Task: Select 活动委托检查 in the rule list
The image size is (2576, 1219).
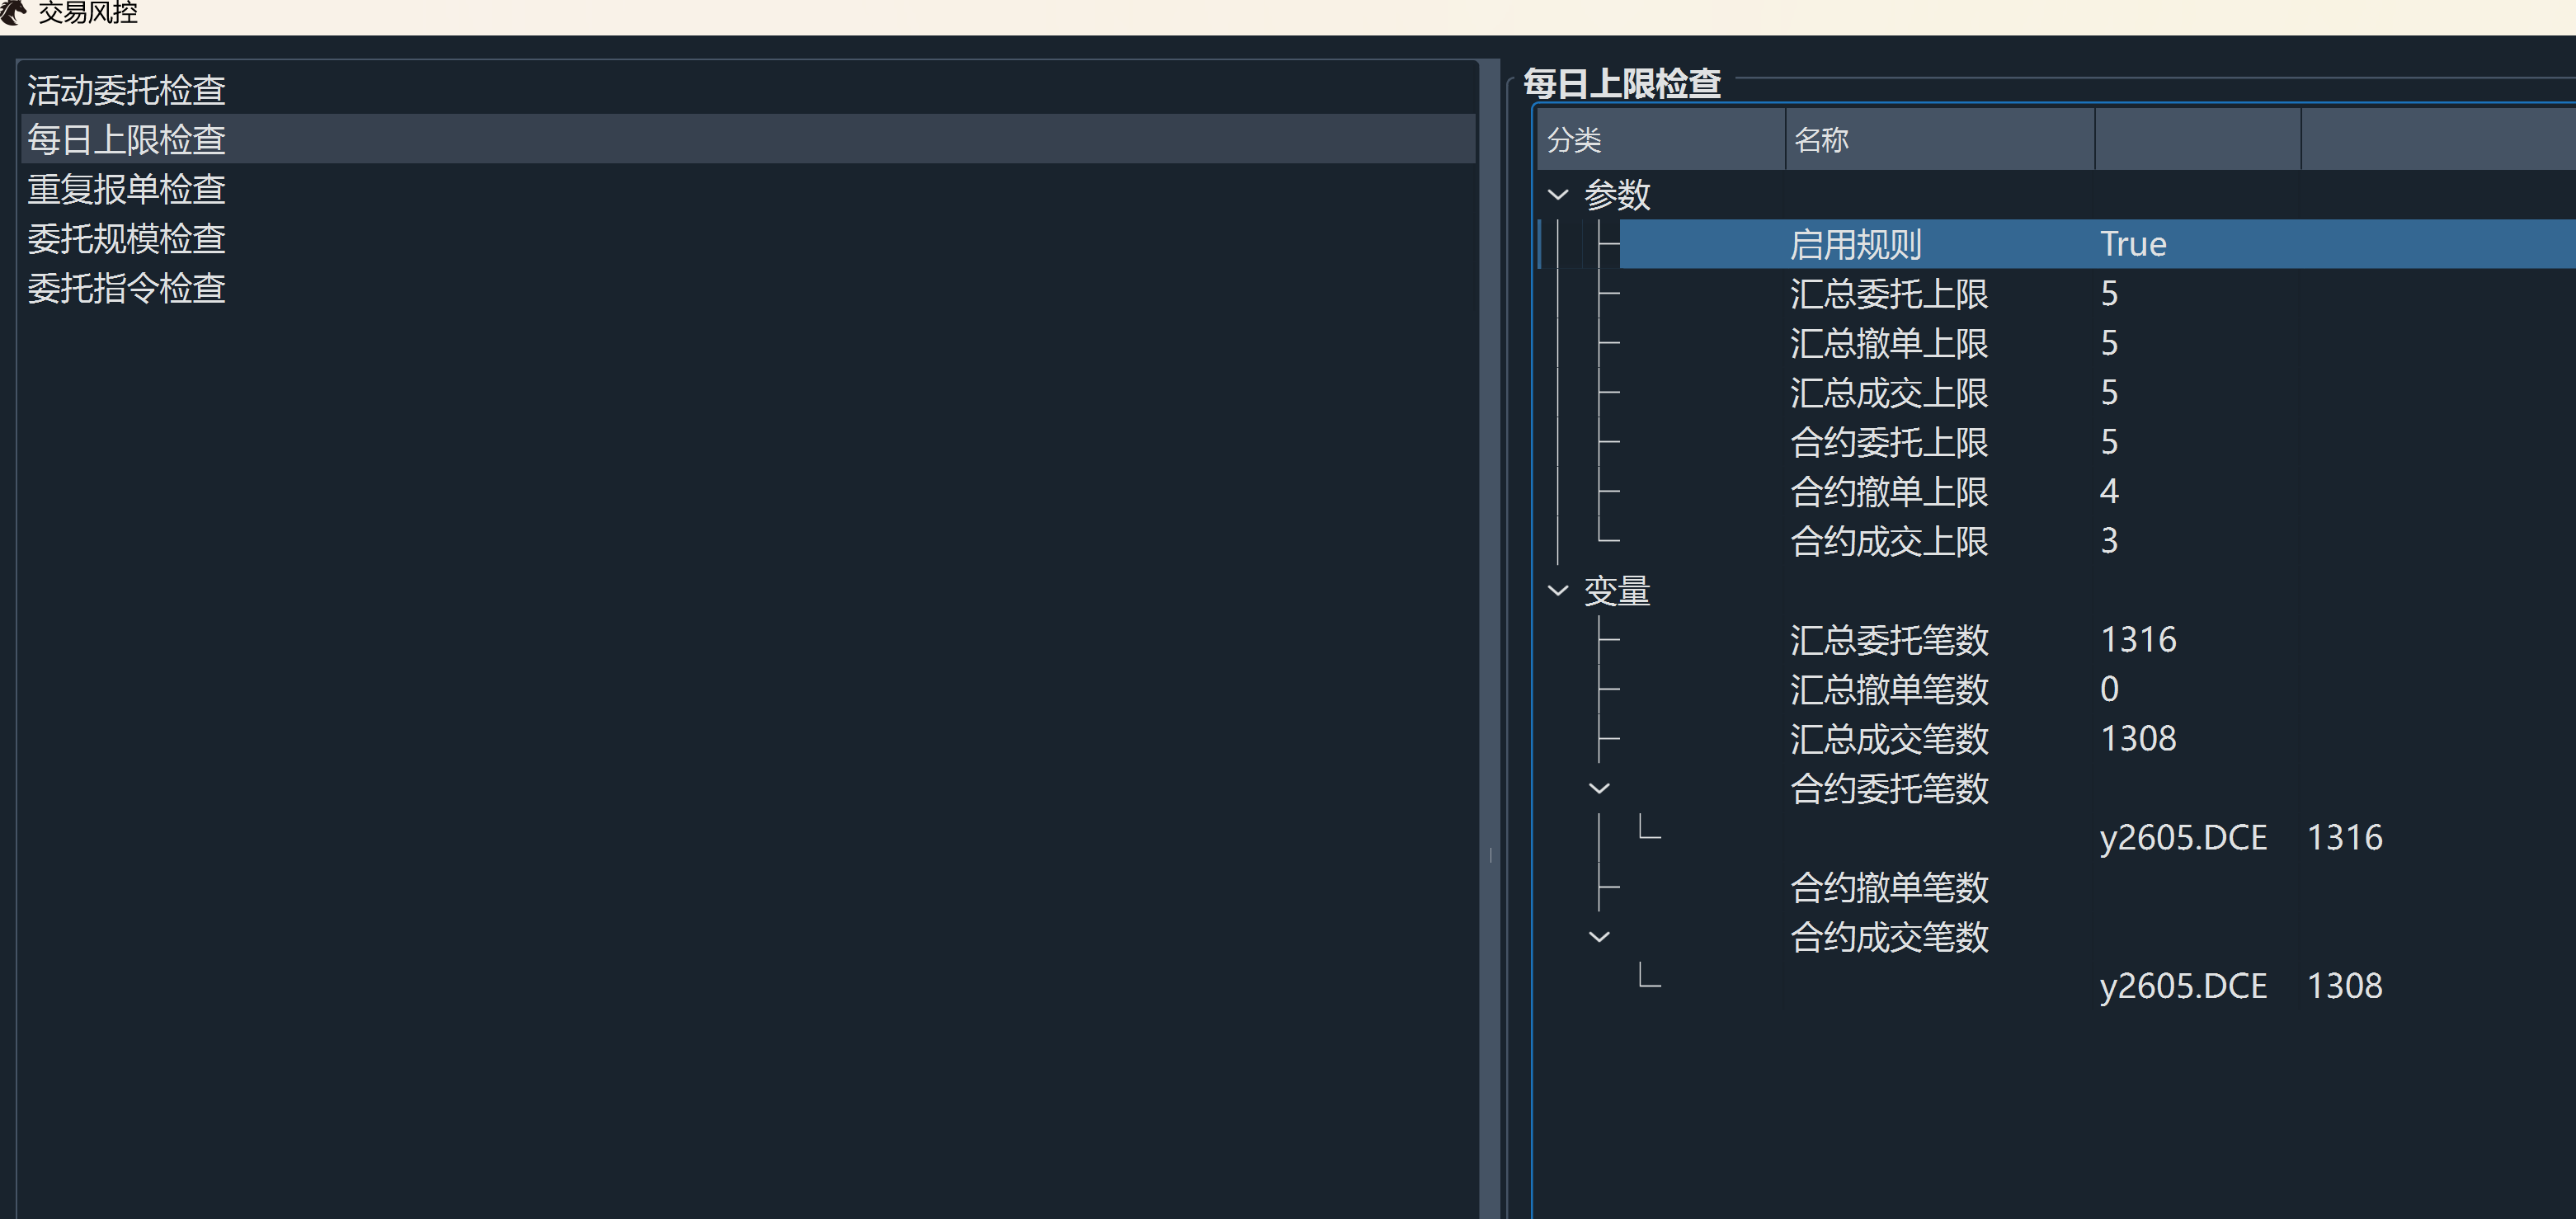Action: point(126,90)
